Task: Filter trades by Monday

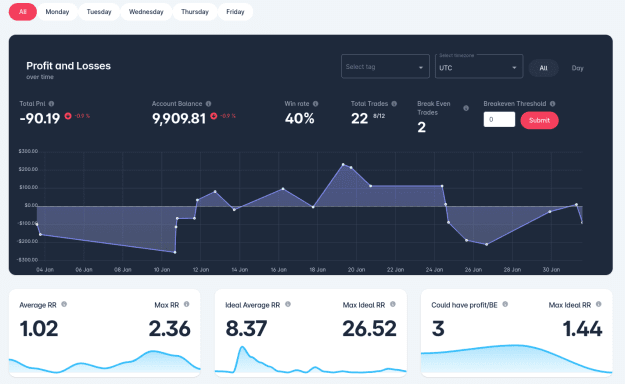Action: 57,12
